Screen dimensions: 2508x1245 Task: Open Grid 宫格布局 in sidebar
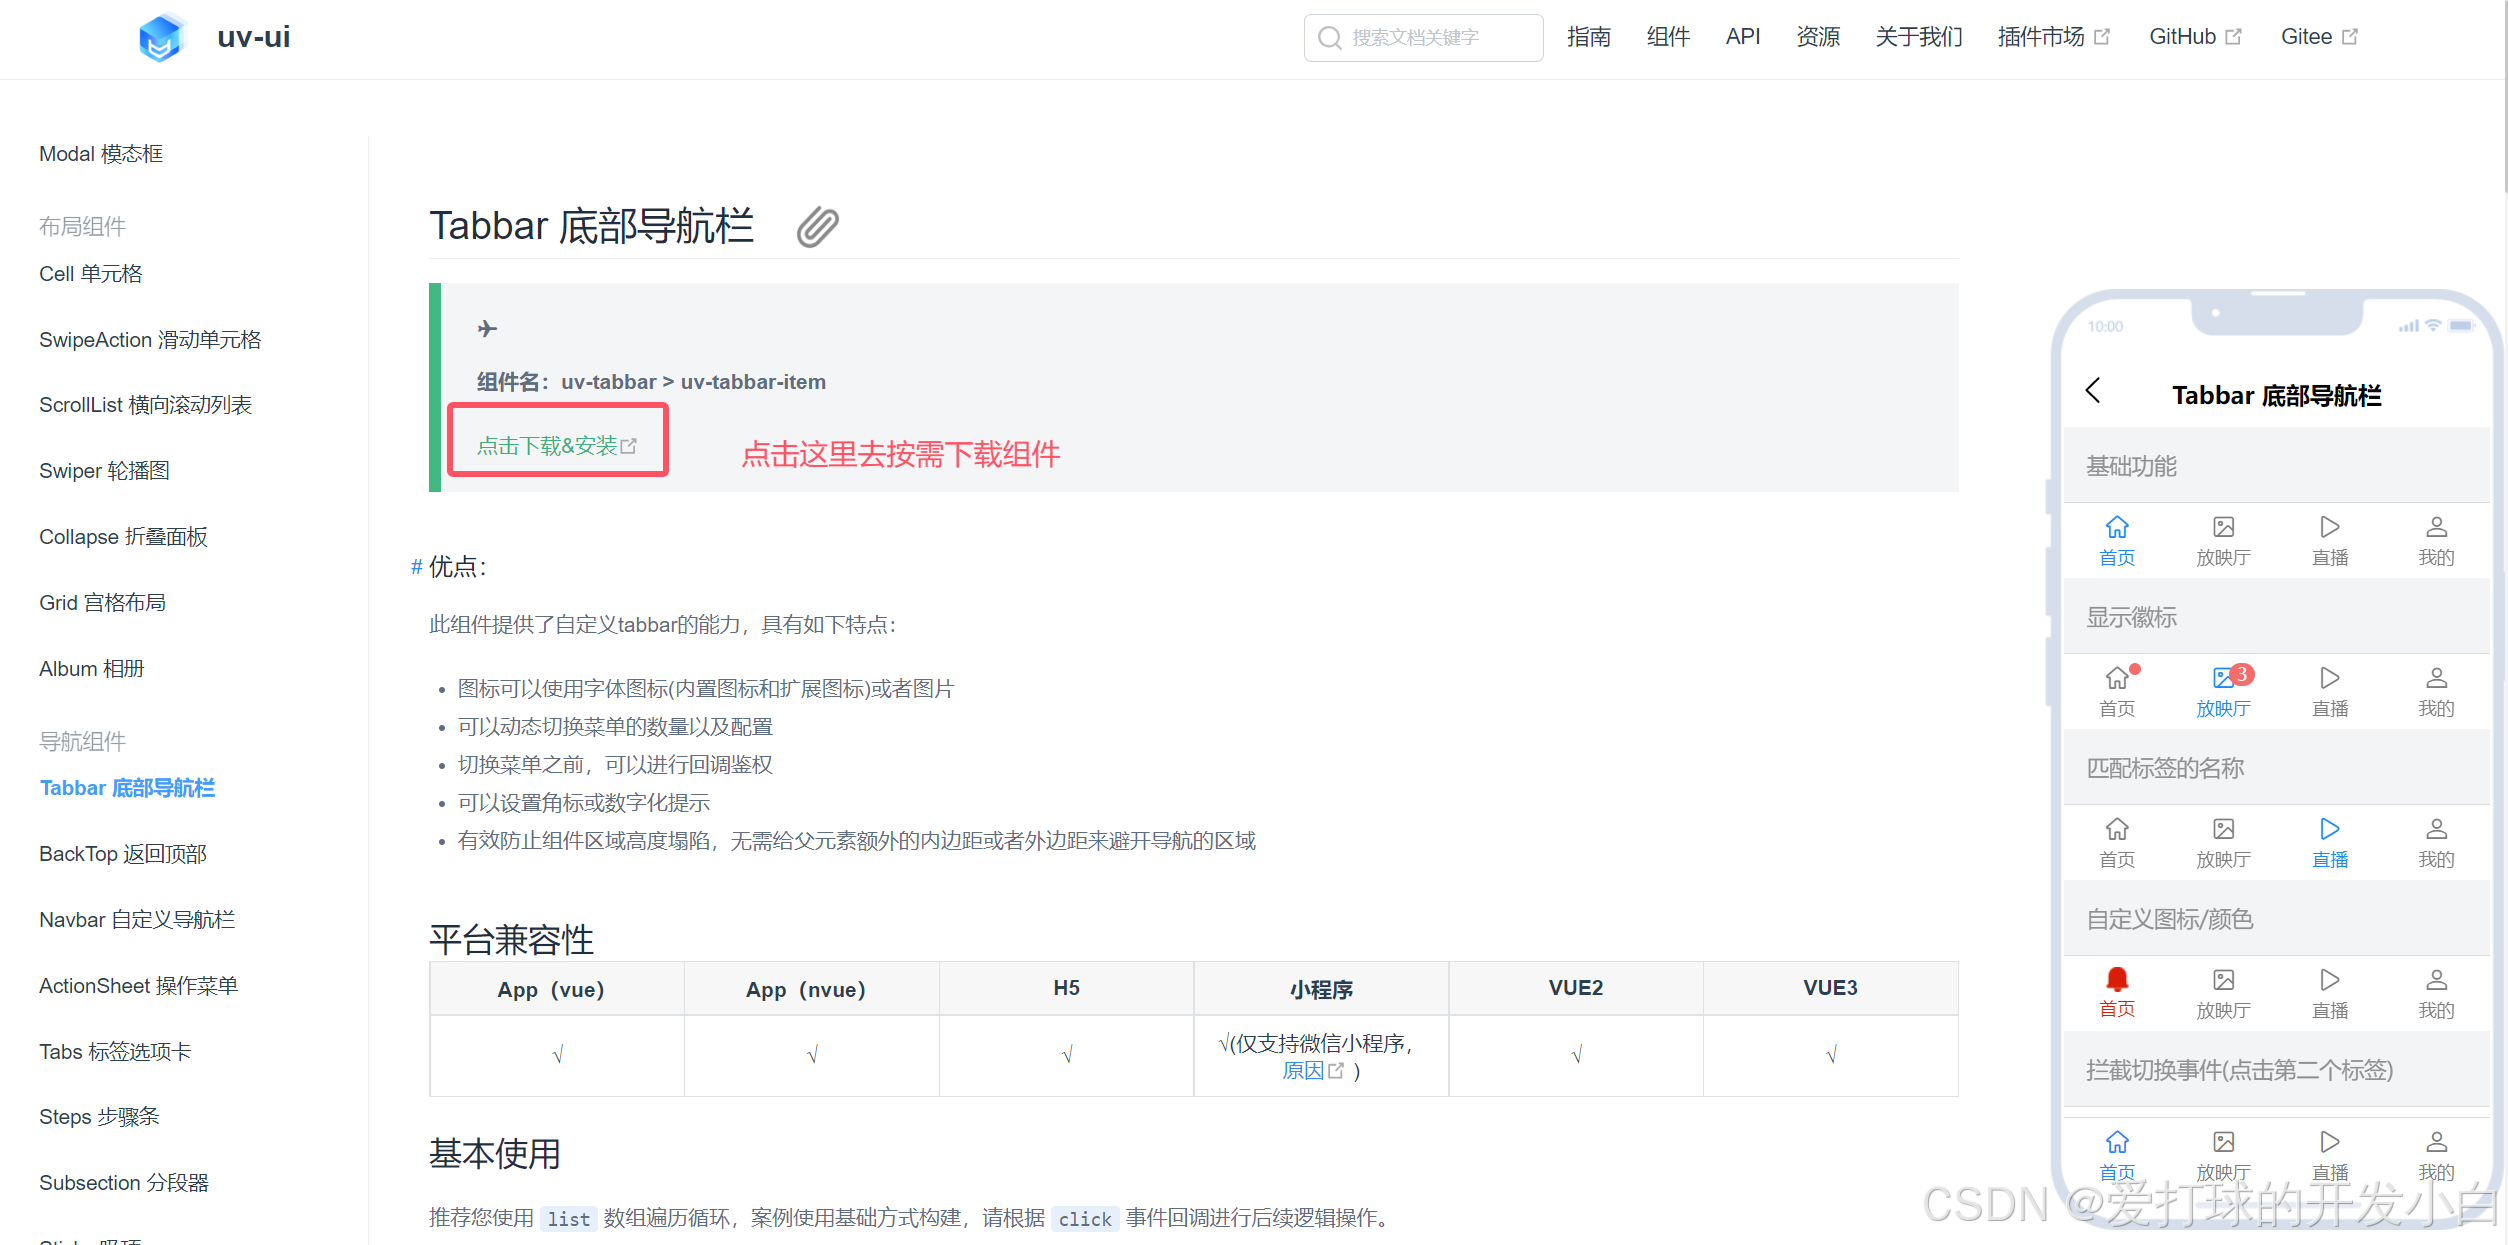(102, 603)
